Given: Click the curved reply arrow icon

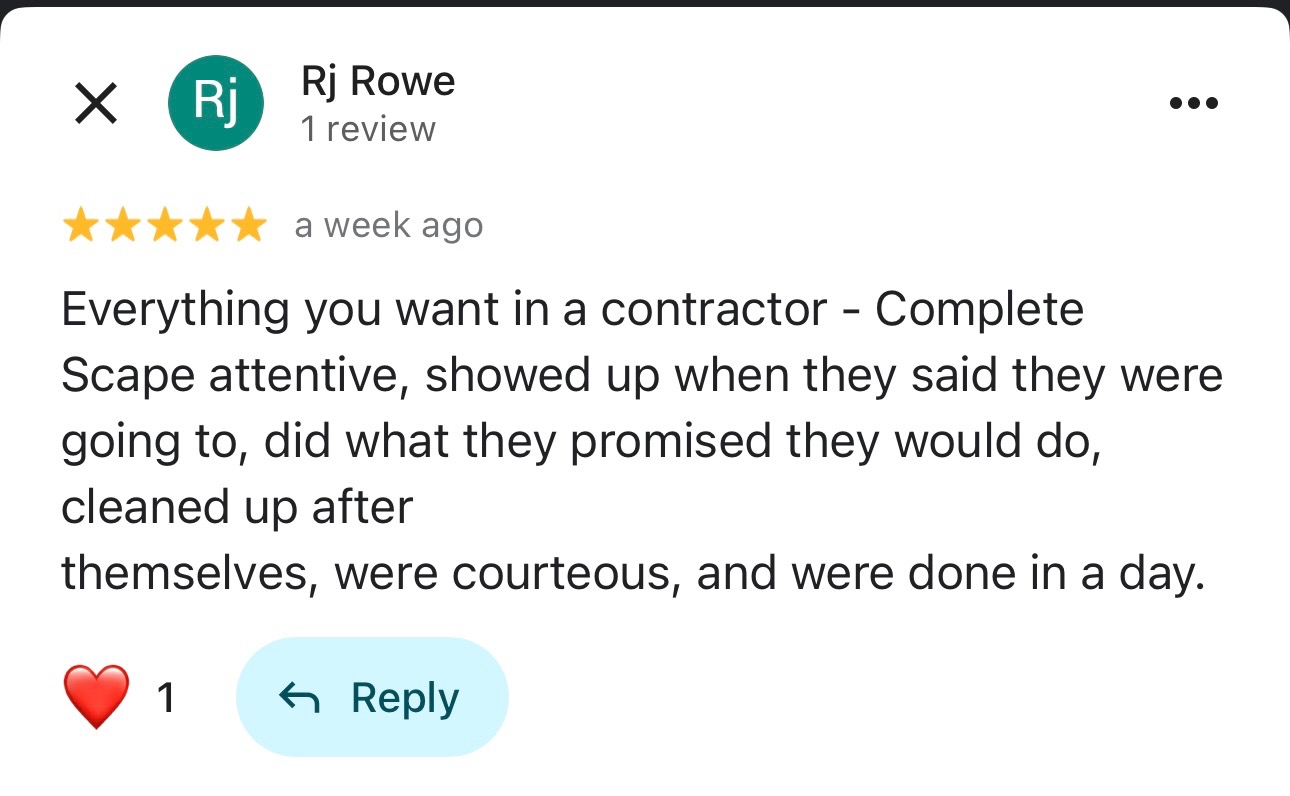Looking at the screenshot, I should (x=298, y=698).
